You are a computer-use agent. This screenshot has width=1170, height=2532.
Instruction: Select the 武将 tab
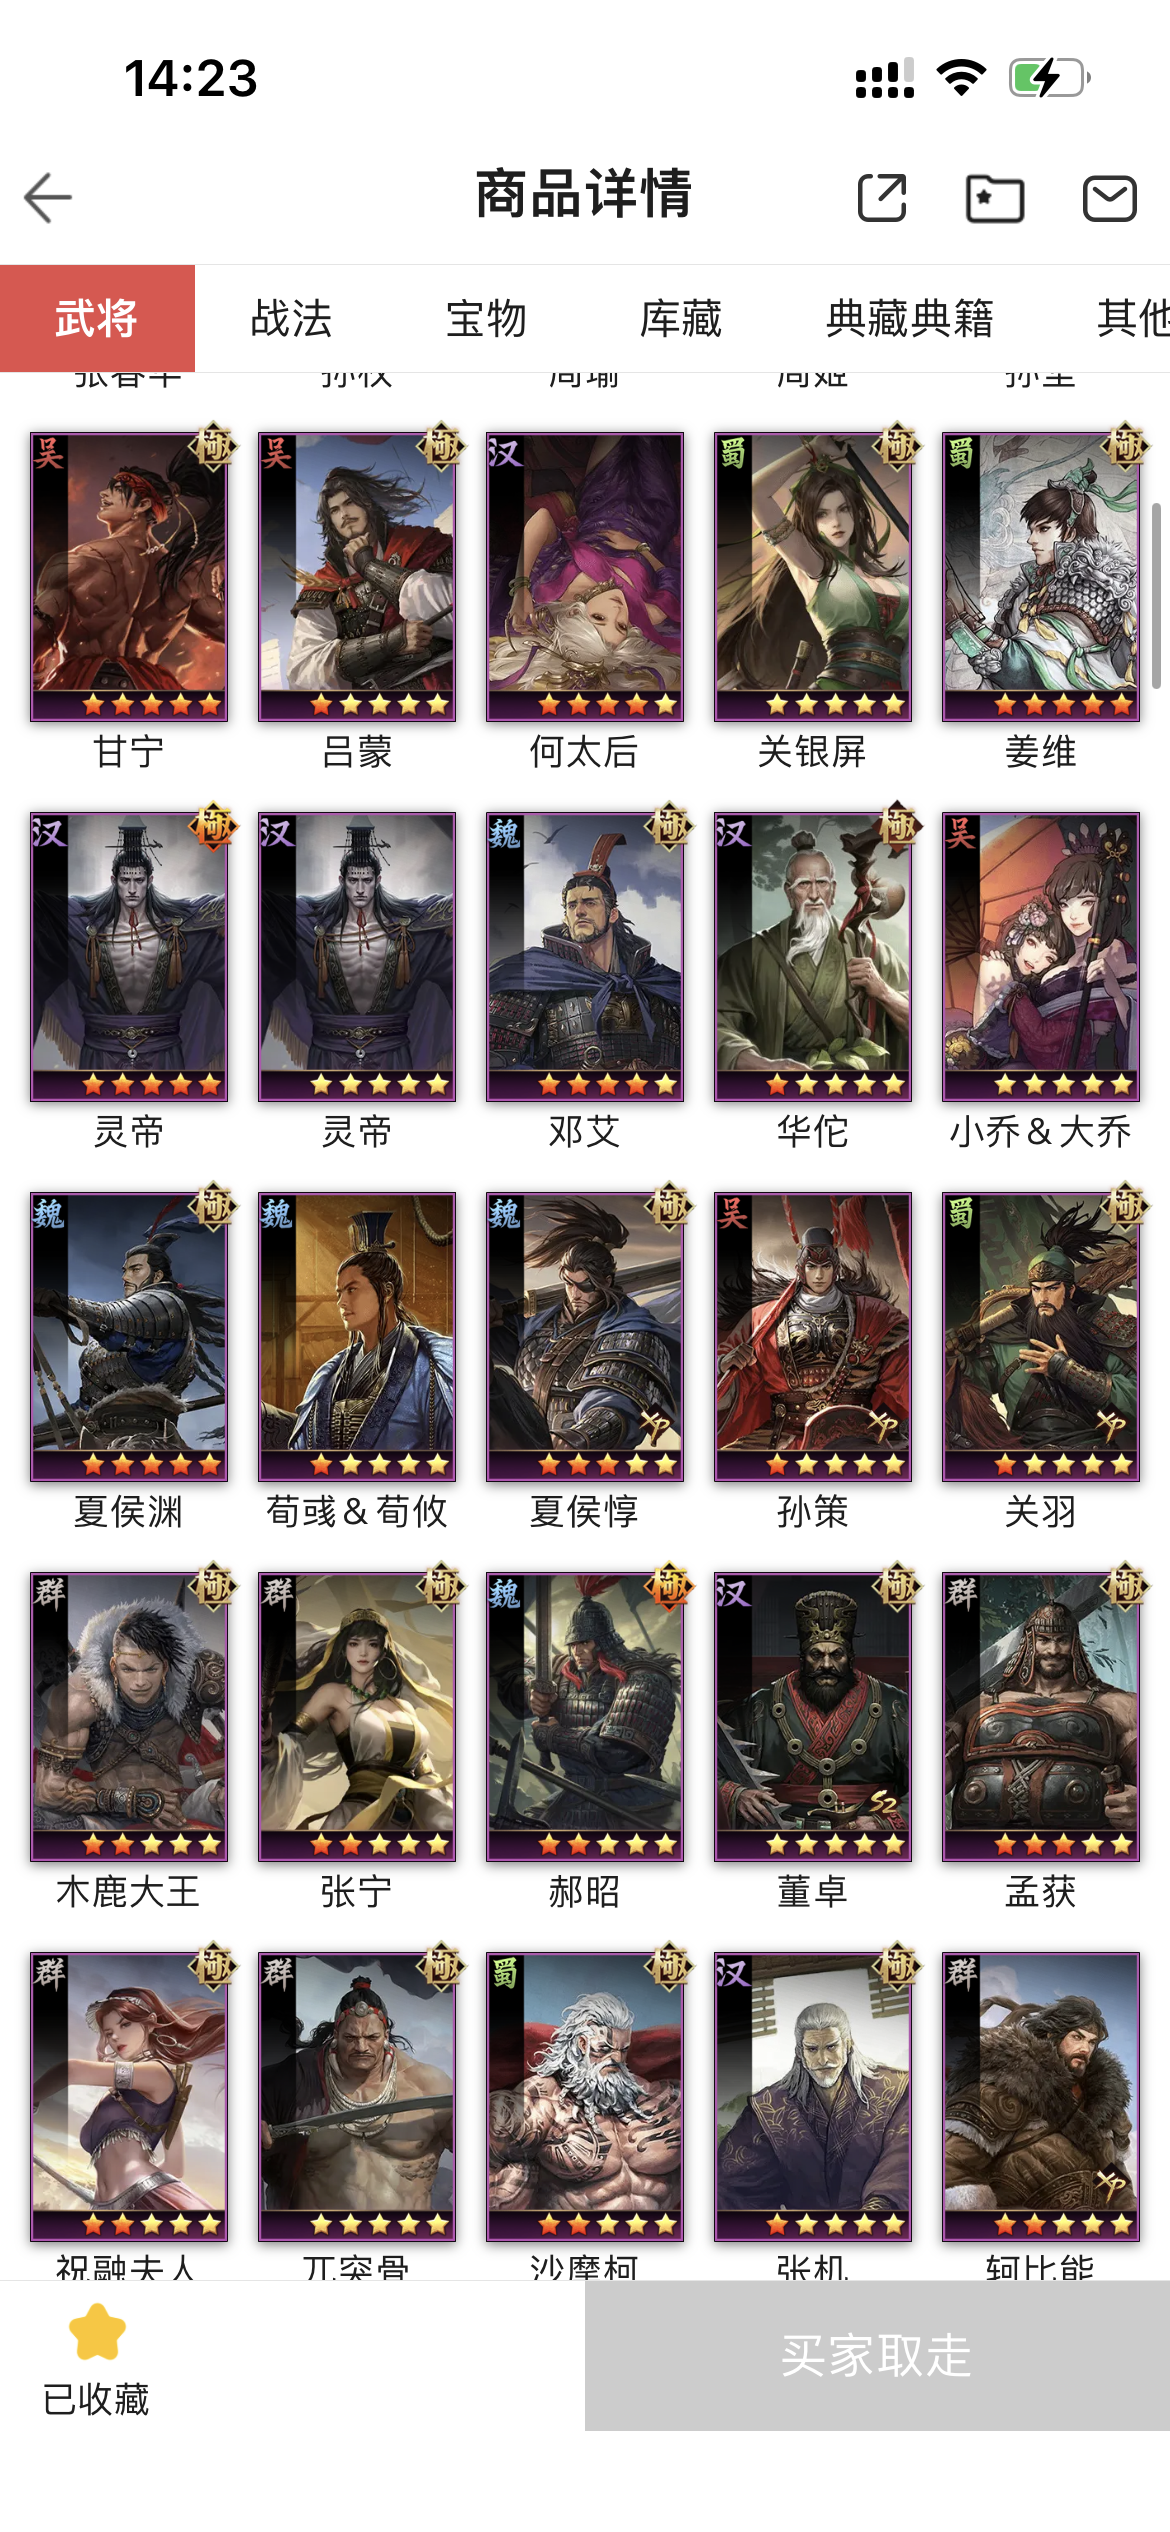[97, 318]
